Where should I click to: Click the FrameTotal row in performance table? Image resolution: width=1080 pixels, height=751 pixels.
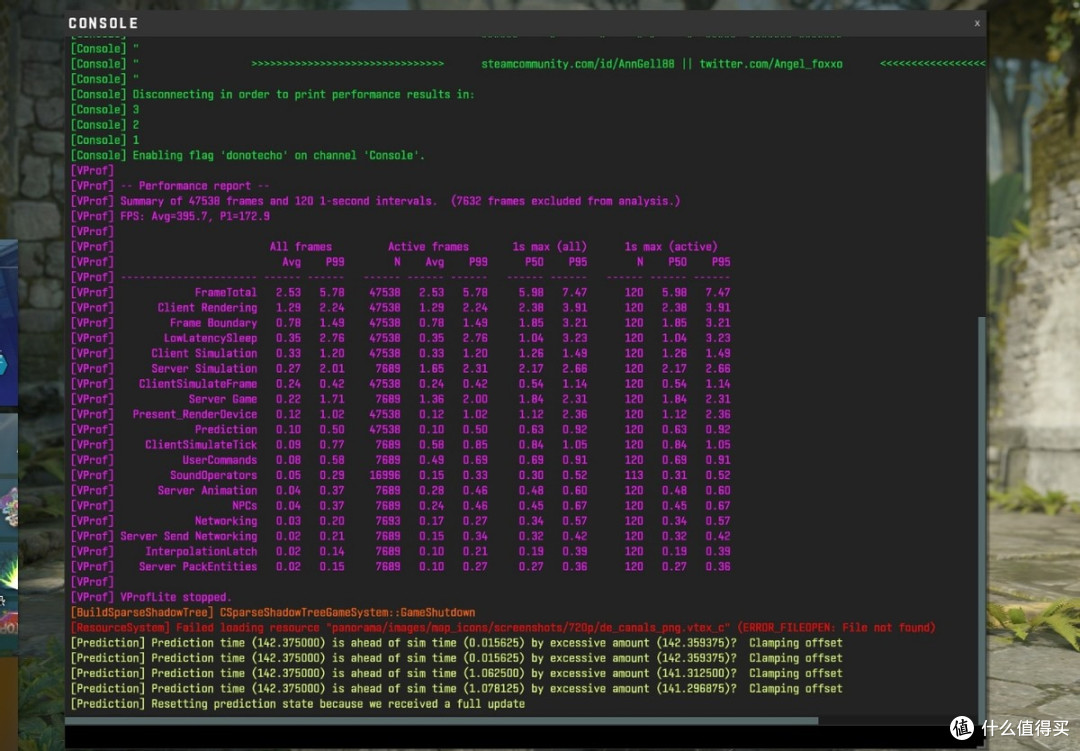tap(400, 292)
